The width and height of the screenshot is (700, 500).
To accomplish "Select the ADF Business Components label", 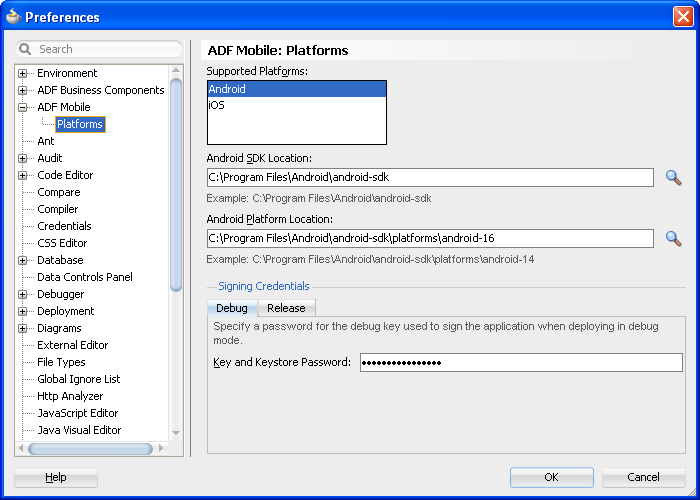I will click(101, 90).
